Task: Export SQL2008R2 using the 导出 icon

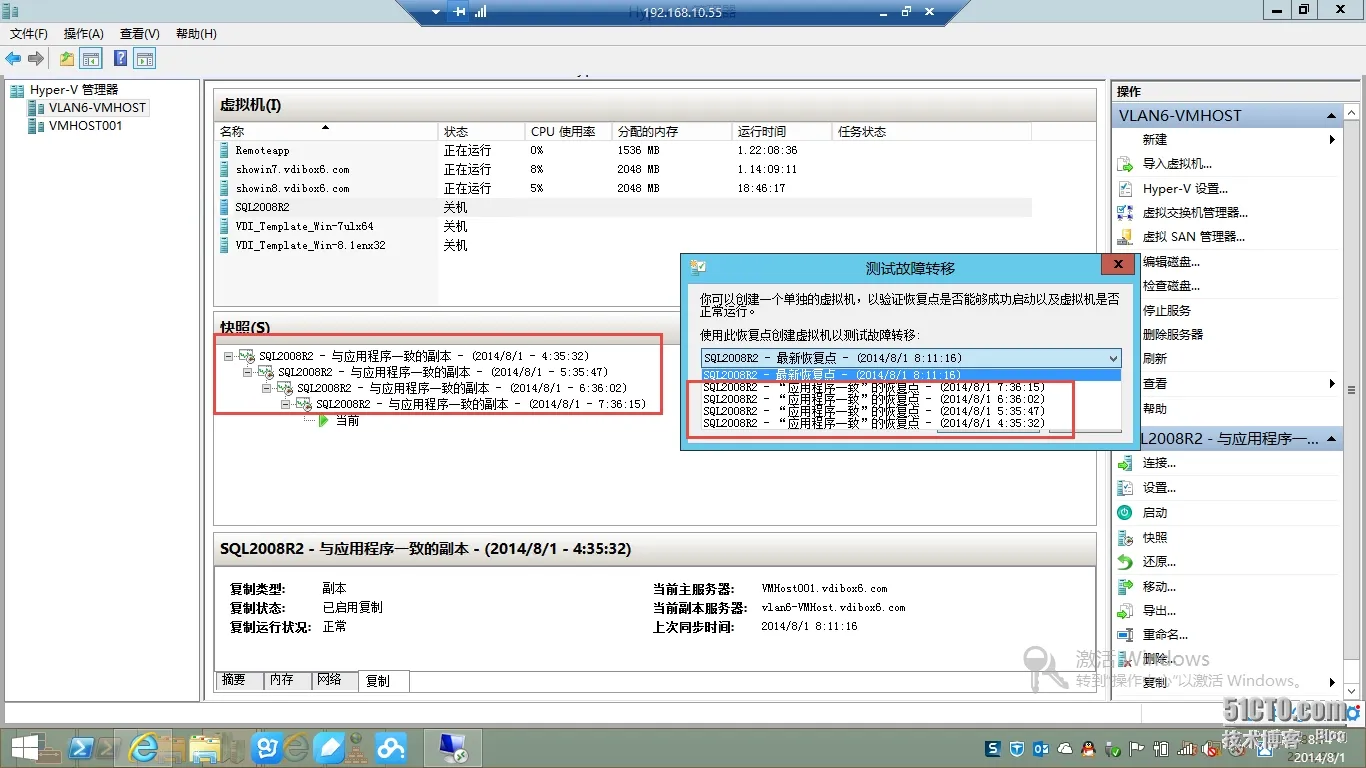Action: click(1124, 610)
